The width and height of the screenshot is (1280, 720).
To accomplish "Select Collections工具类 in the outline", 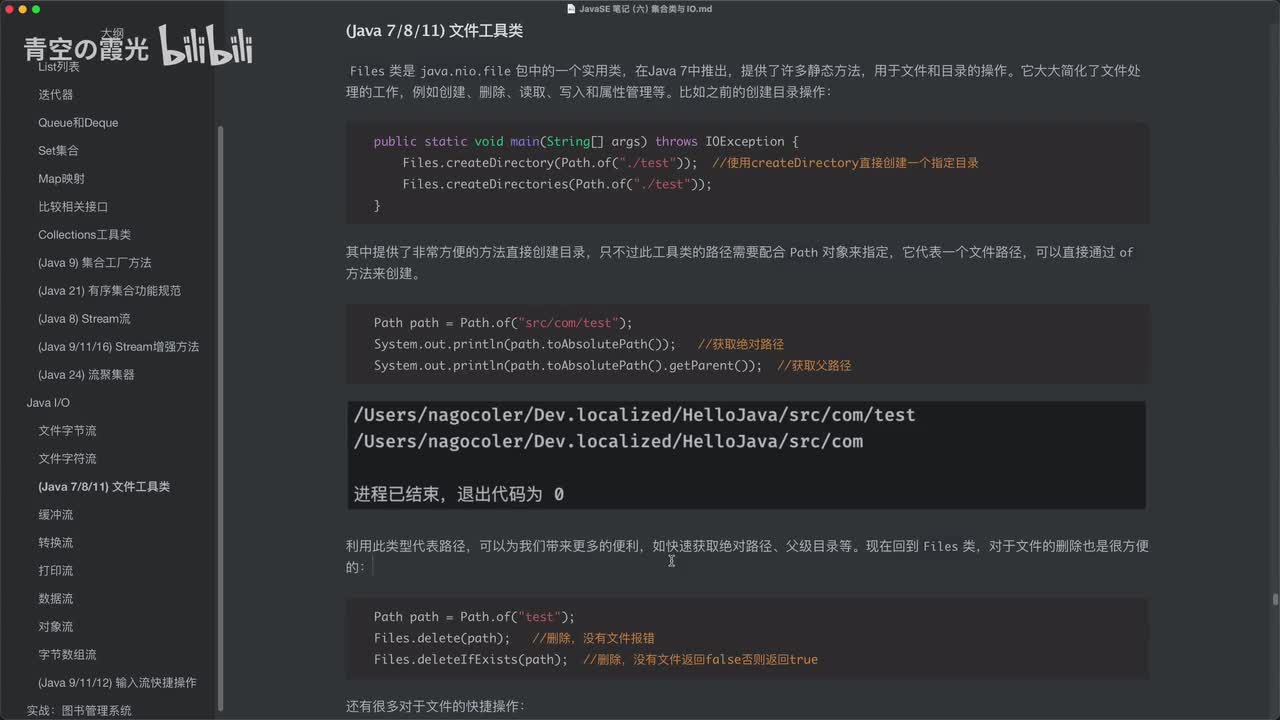I will coord(84,234).
